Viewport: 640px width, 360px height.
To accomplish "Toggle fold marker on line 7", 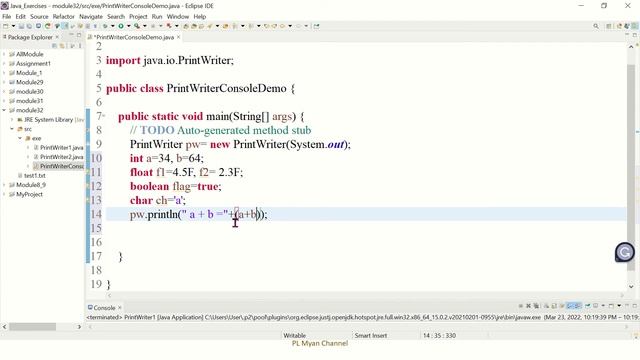I will [104, 116].
